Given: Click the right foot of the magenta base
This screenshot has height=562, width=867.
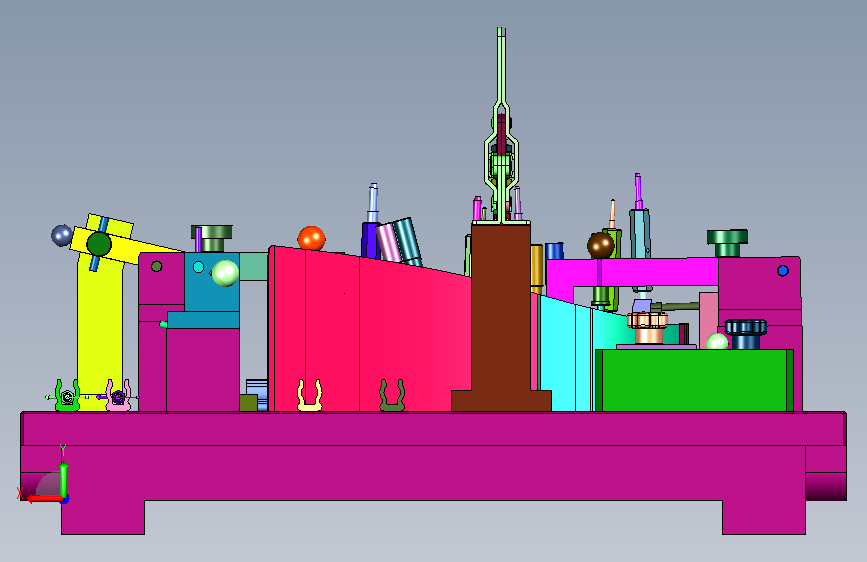Looking at the screenshot, I should pyautogui.click(x=764, y=517).
